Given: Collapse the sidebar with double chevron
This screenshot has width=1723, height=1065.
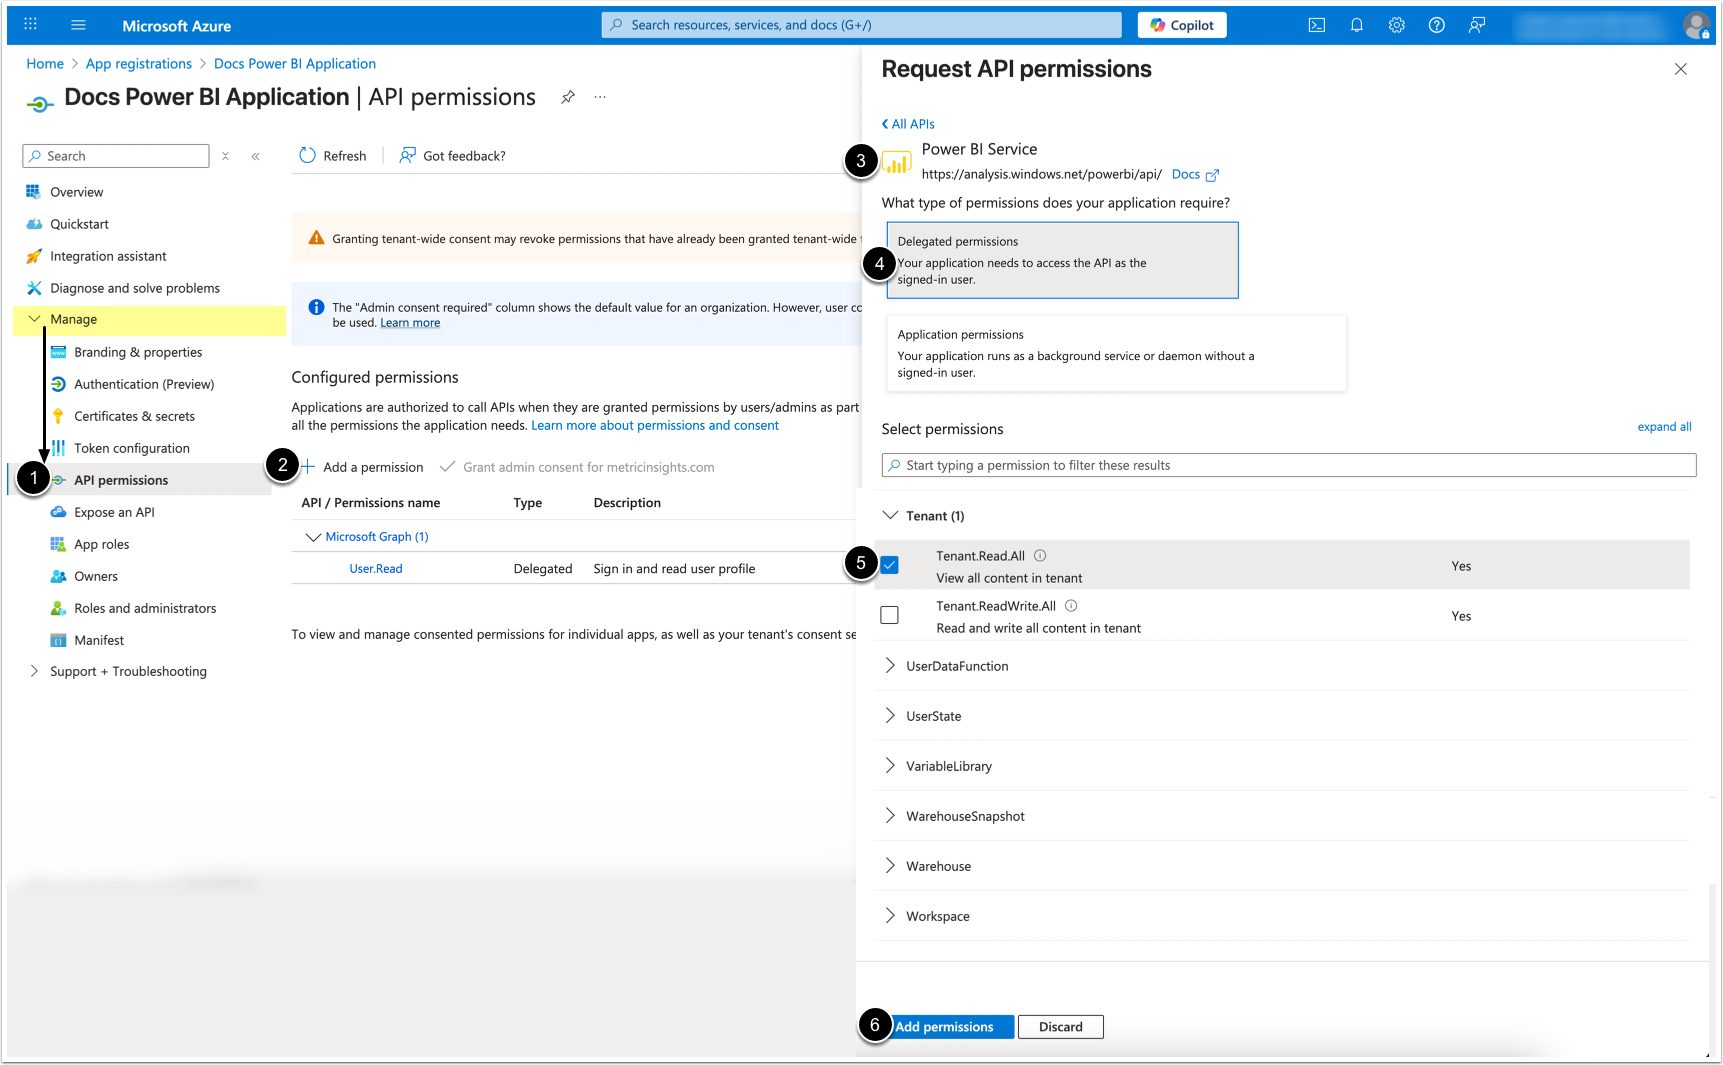Looking at the screenshot, I should click(256, 156).
